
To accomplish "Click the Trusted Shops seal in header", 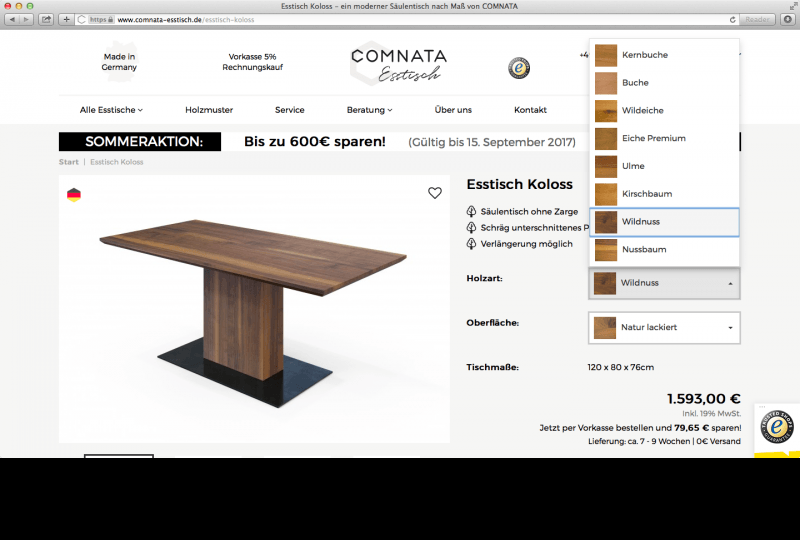I will 518,68.
